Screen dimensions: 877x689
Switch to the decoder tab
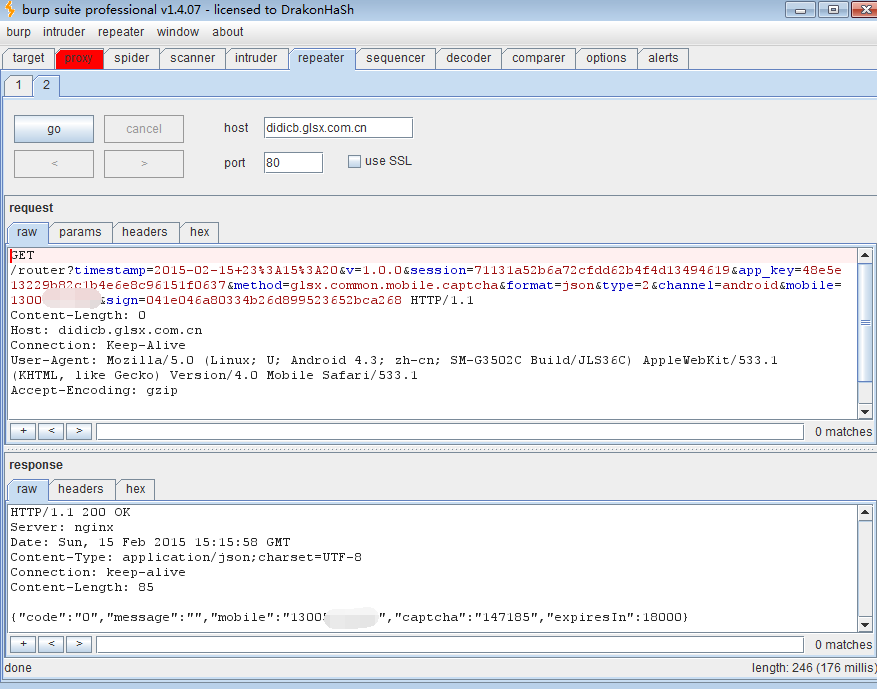[x=469, y=58]
